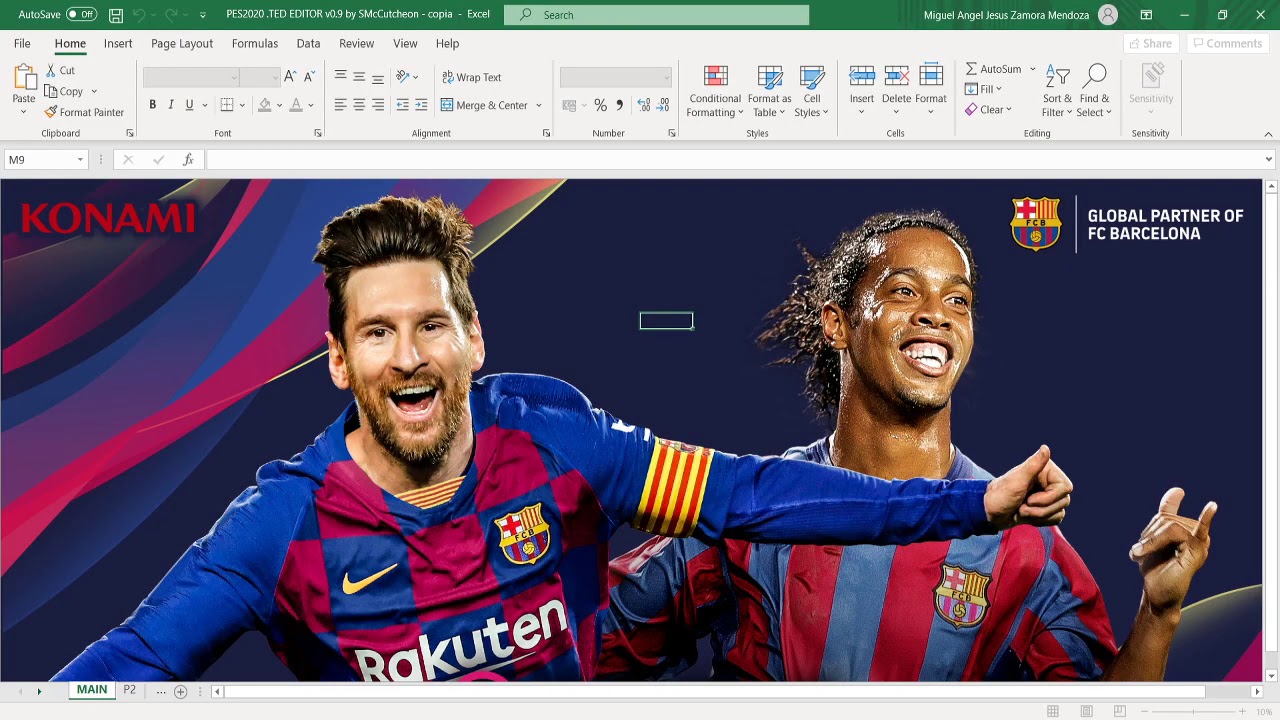Switch to the Formulas tab

coord(255,44)
